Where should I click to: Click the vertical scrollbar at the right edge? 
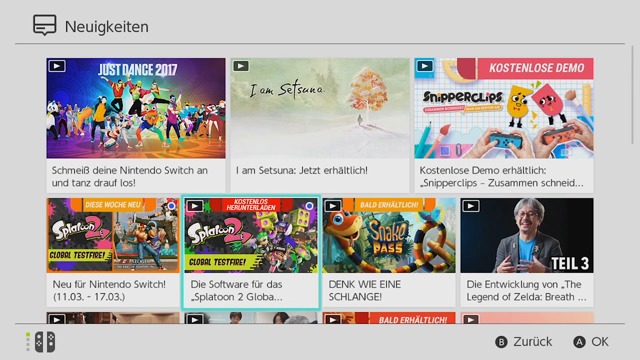click(x=632, y=95)
